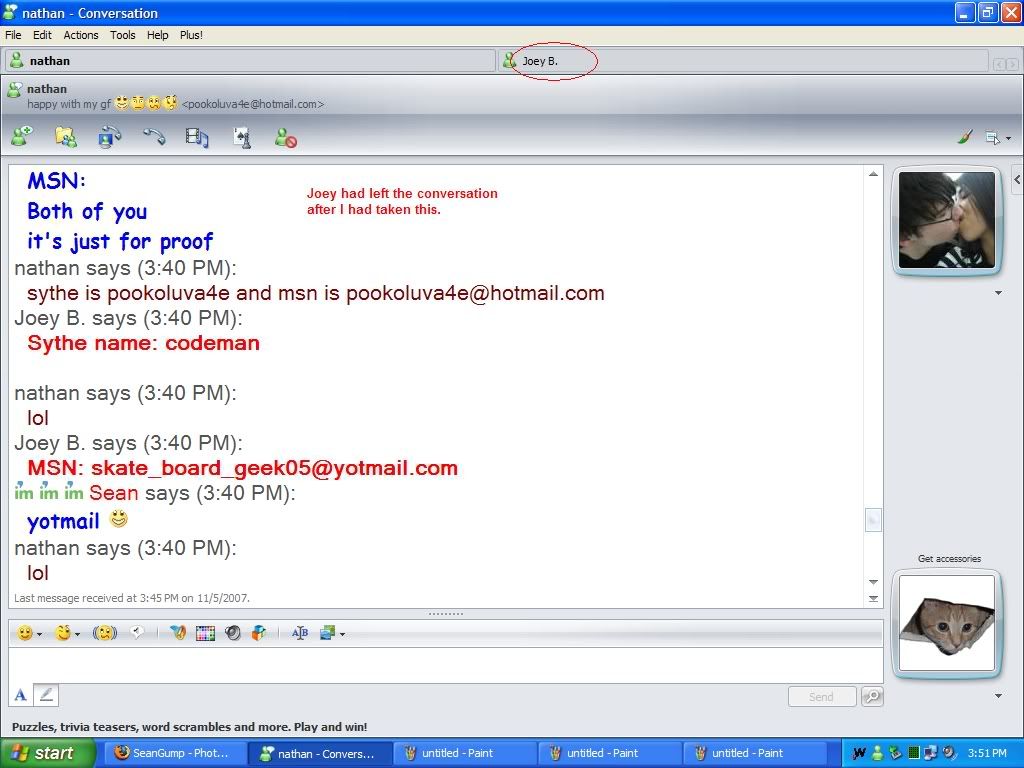Click the Show menu toolbar icon
The width and height of the screenshot is (1024, 768).
[992, 138]
